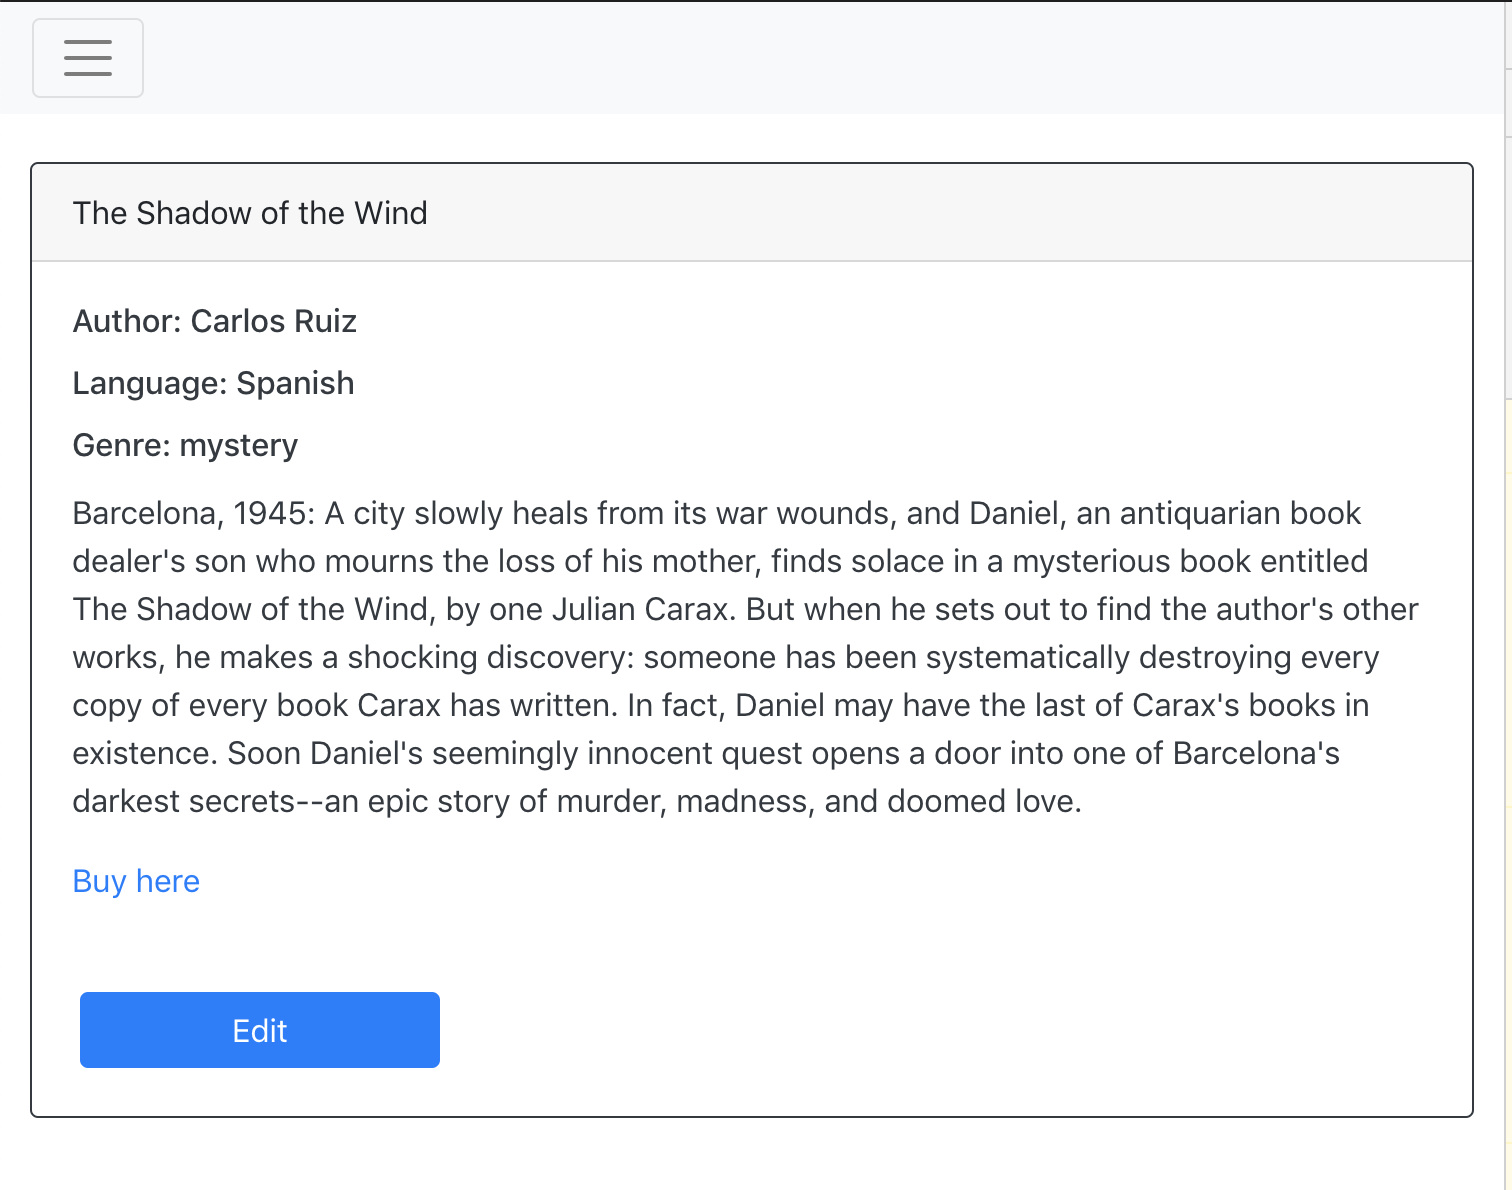Click the Genre label text
The height and width of the screenshot is (1190, 1512).
click(122, 445)
